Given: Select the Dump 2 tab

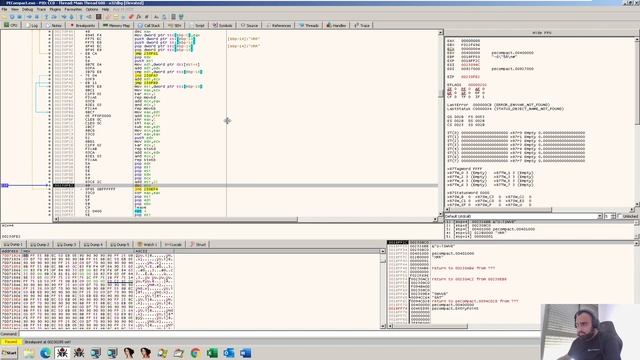Looking at the screenshot, I should click(40, 244).
